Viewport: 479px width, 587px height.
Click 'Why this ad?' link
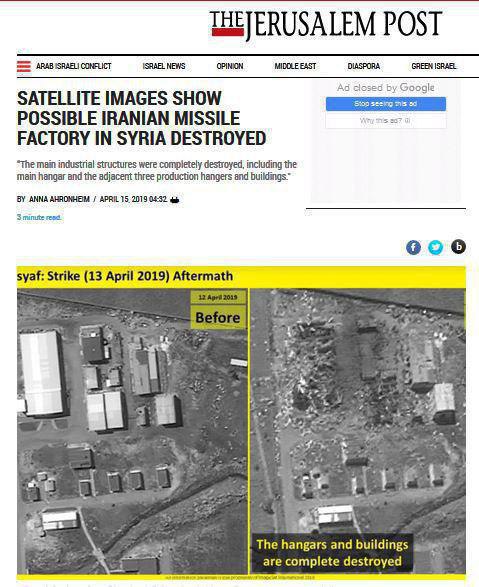(x=381, y=121)
